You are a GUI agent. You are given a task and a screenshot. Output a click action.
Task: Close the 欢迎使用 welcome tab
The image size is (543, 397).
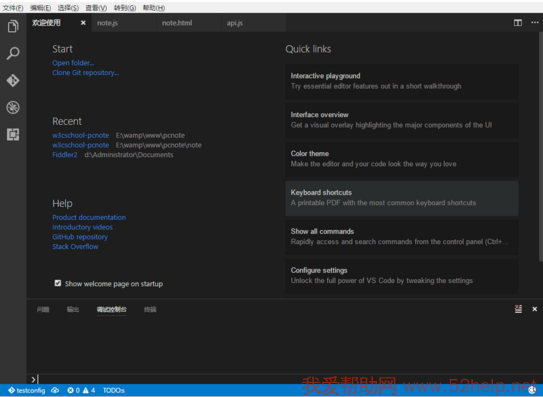(x=83, y=23)
